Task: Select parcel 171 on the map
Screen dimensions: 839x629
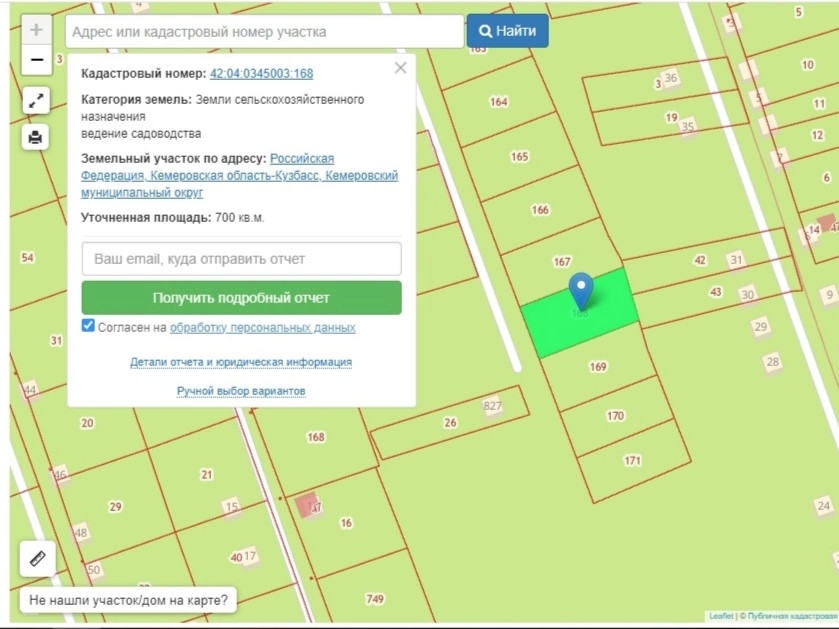Action: pyautogui.click(x=632, y=461)
